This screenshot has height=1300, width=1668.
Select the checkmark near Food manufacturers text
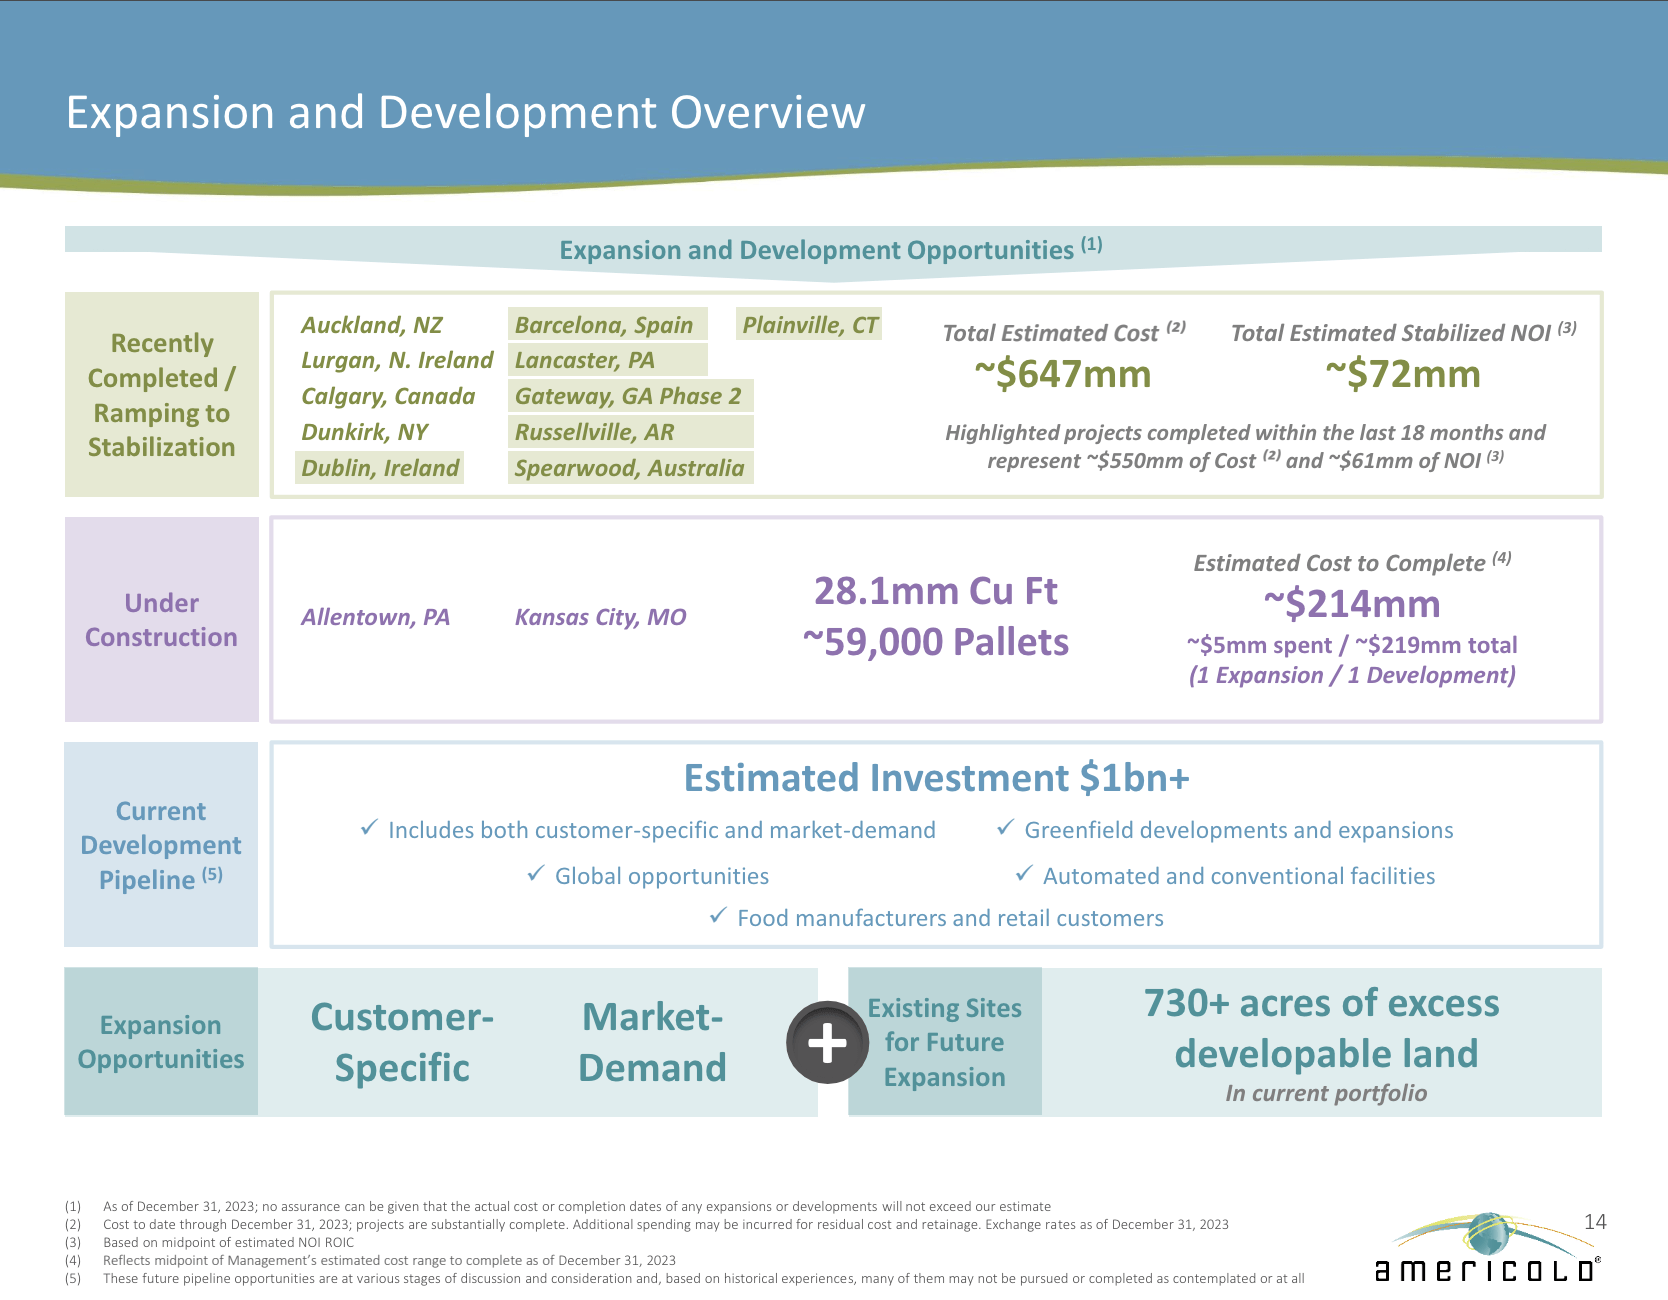(716, 917)
